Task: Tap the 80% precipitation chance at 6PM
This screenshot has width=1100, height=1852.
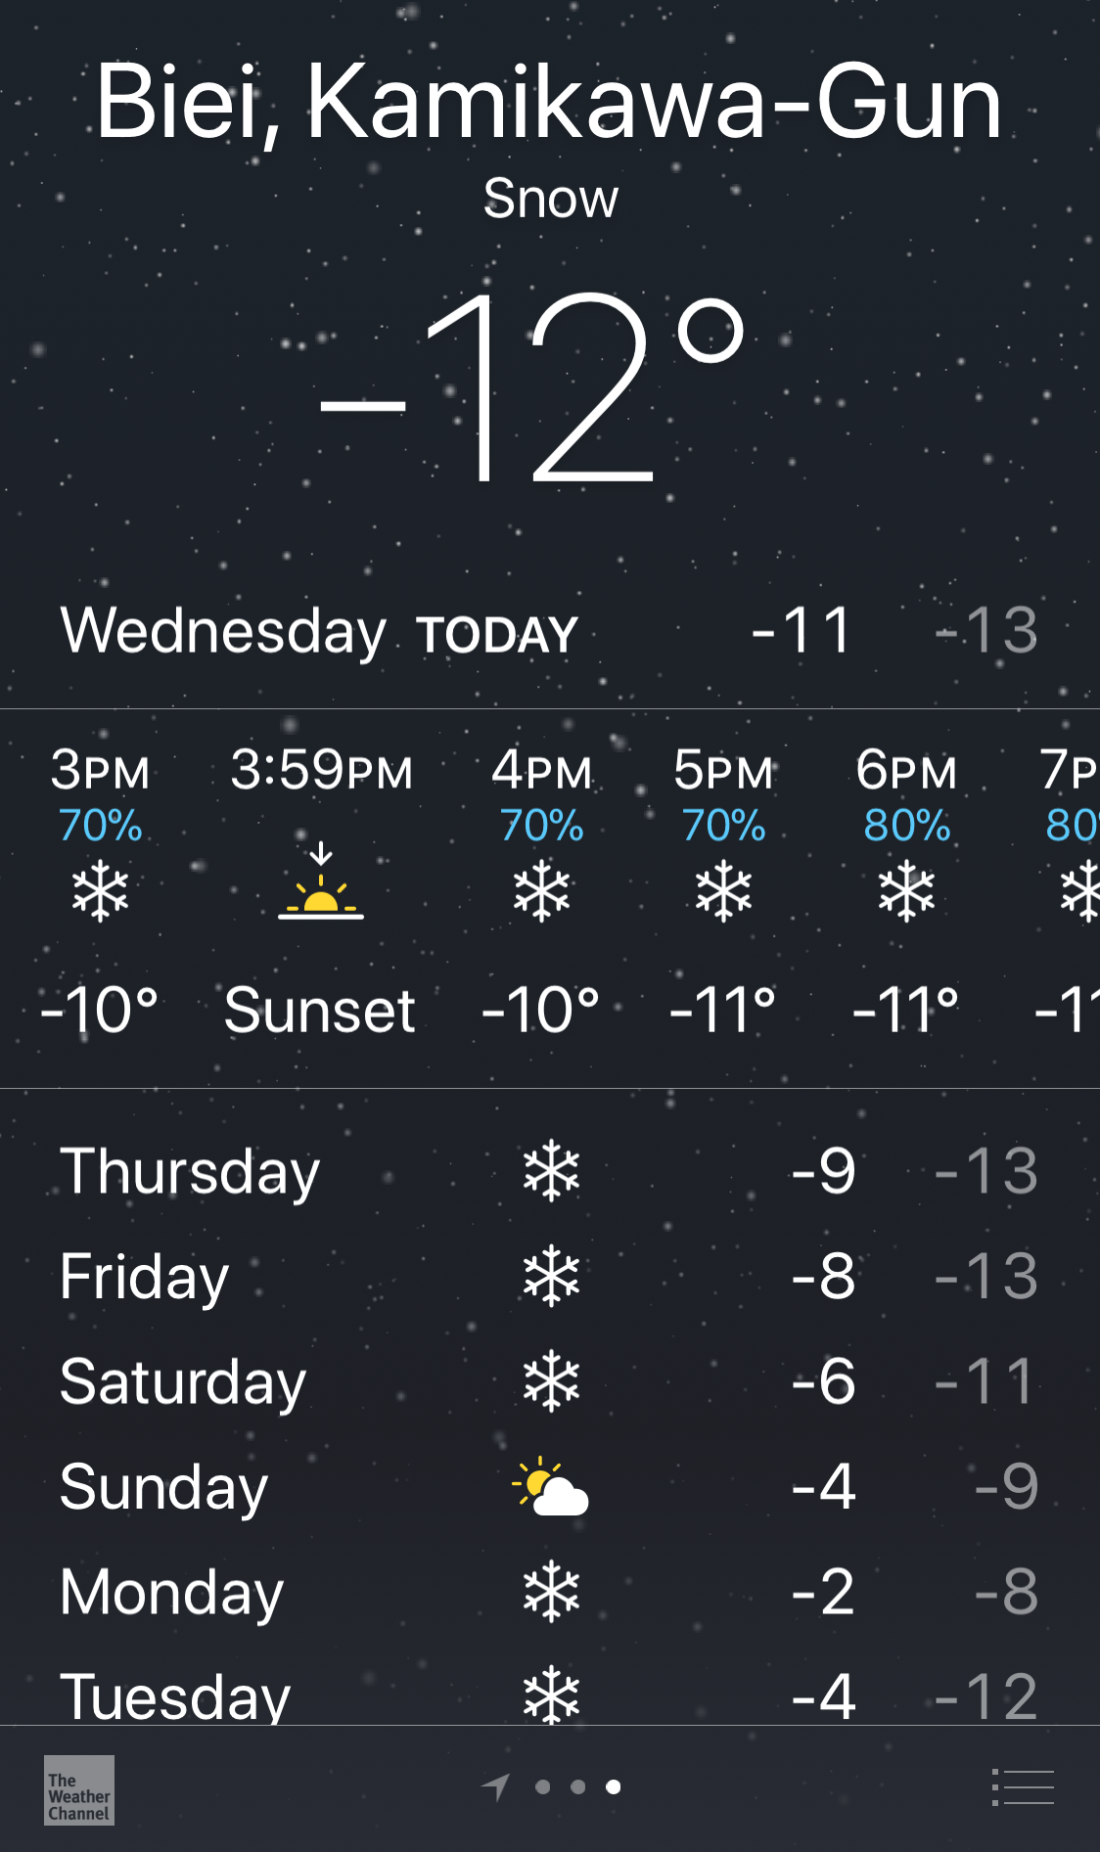Action: coord(906,826)
